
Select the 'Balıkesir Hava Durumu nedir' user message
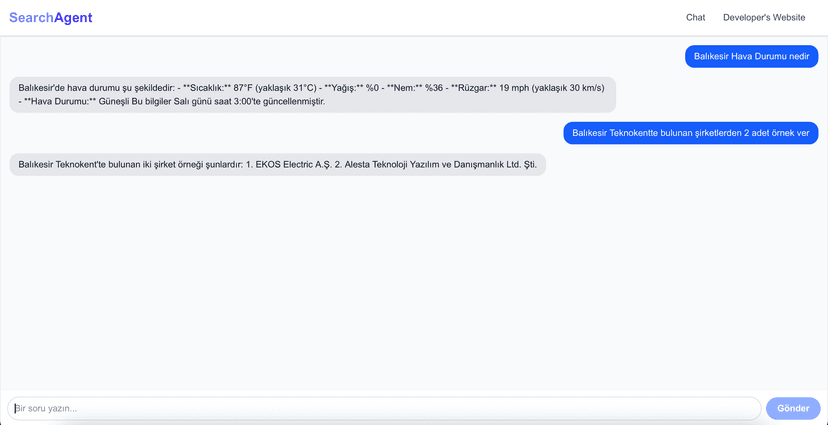point(751,56)
